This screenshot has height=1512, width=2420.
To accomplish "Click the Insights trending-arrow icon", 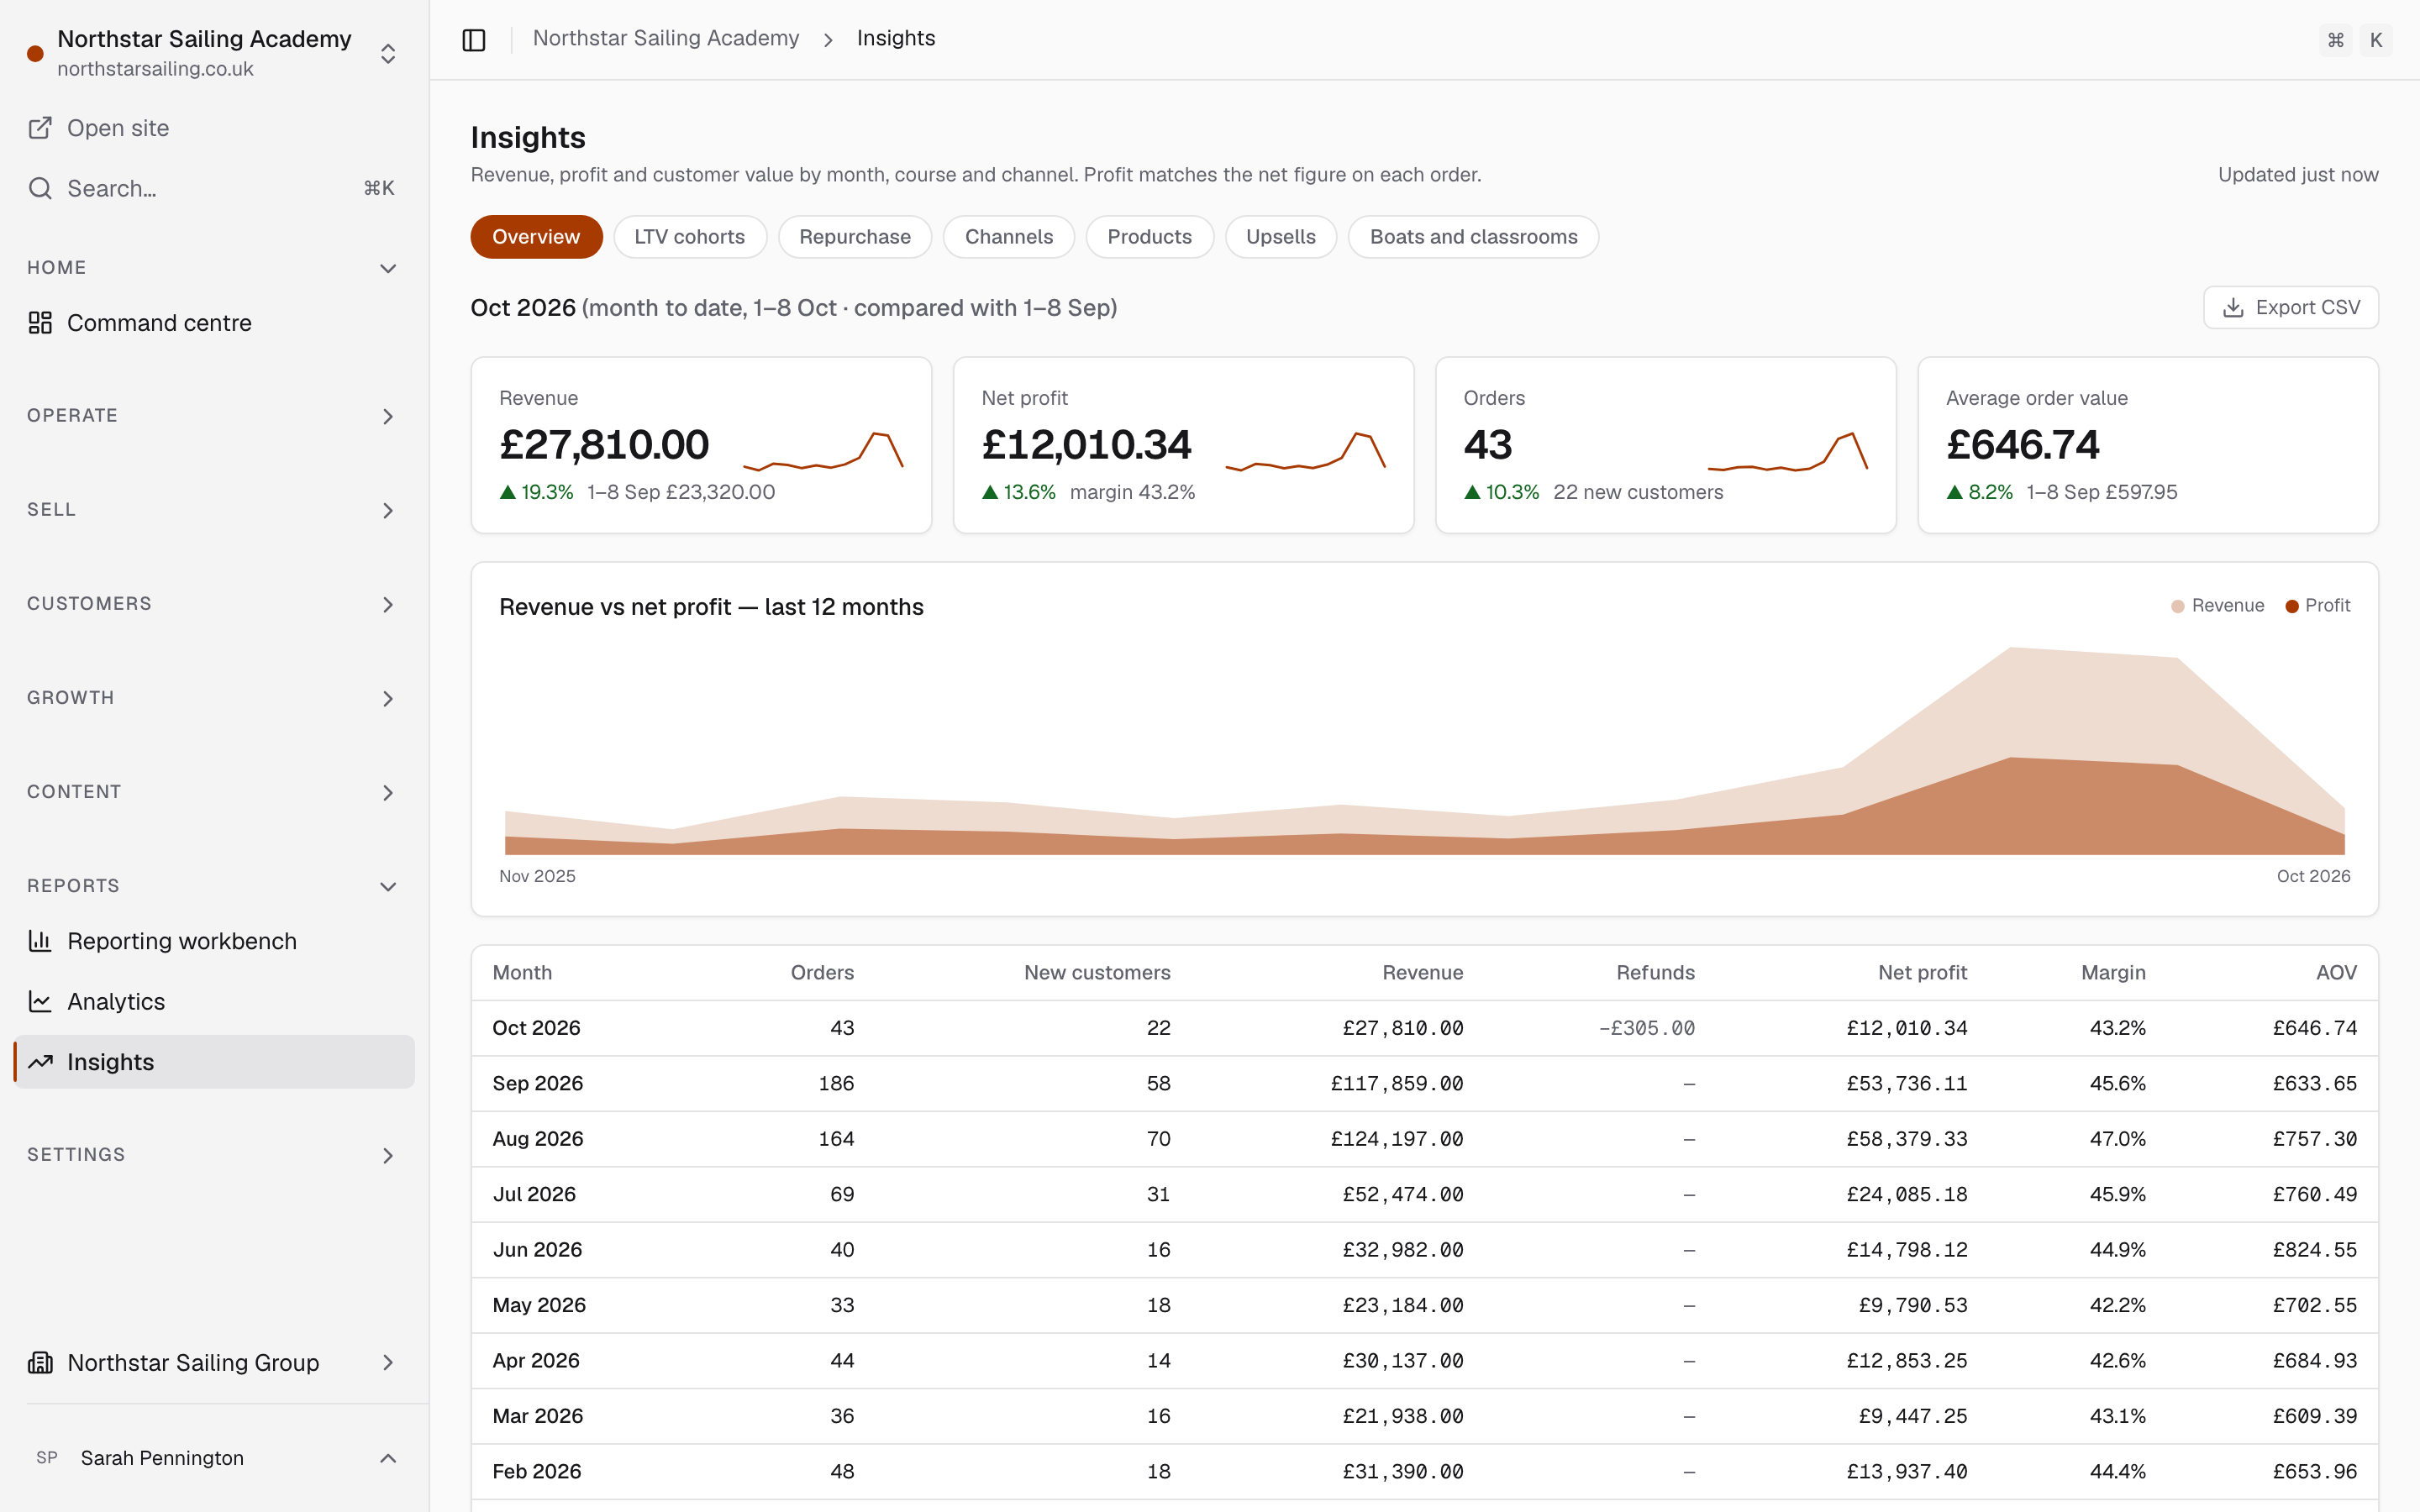I will tap(40, 1062).
